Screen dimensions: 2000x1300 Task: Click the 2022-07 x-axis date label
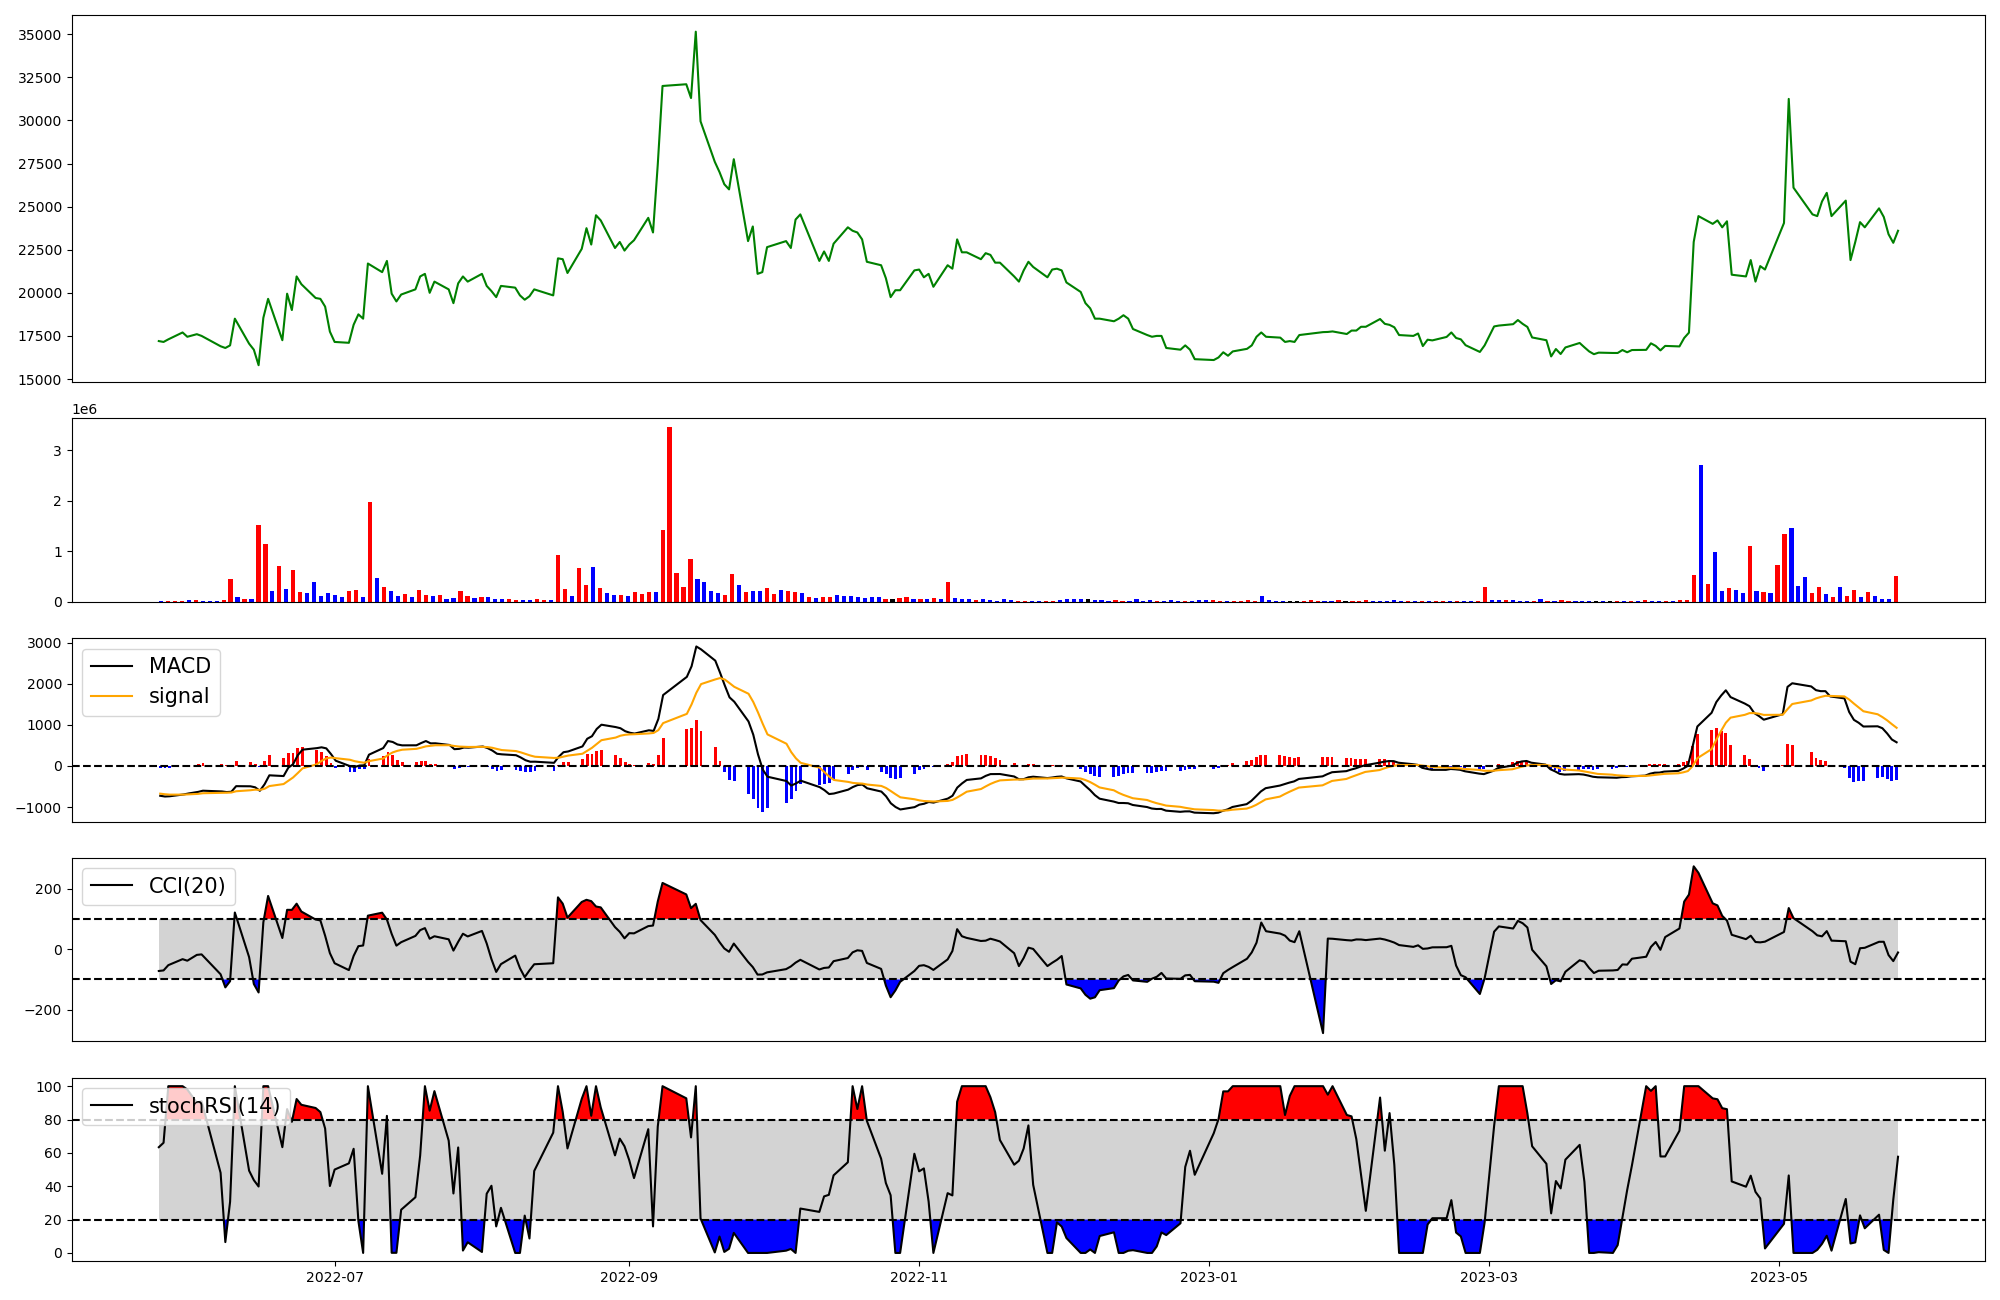click(335, 1277)
